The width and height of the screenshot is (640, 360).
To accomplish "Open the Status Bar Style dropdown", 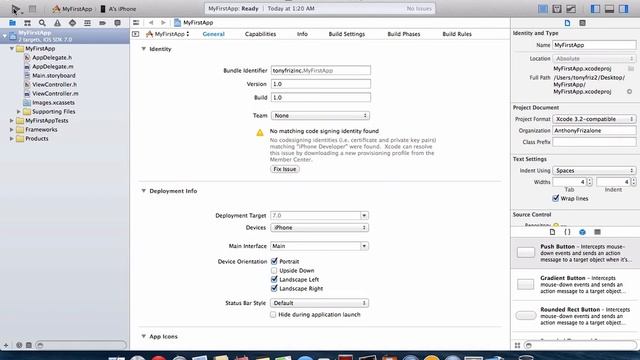I will 320,303.
